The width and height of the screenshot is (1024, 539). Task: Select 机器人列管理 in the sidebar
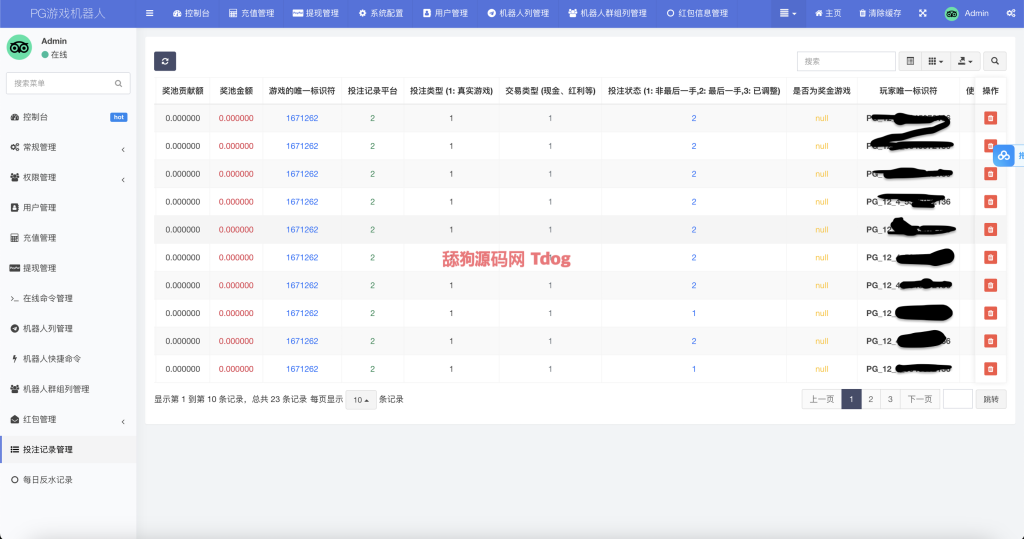(47, 329)
